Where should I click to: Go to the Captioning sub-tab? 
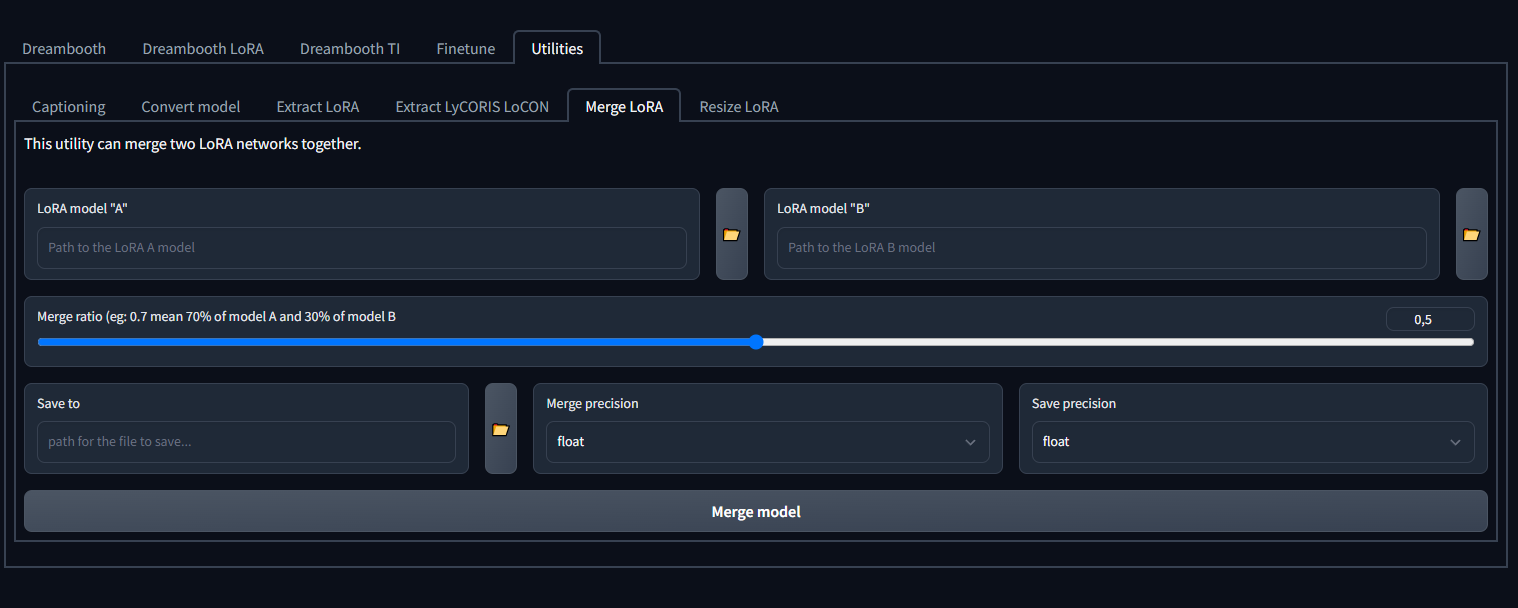(x=69, y=106)
